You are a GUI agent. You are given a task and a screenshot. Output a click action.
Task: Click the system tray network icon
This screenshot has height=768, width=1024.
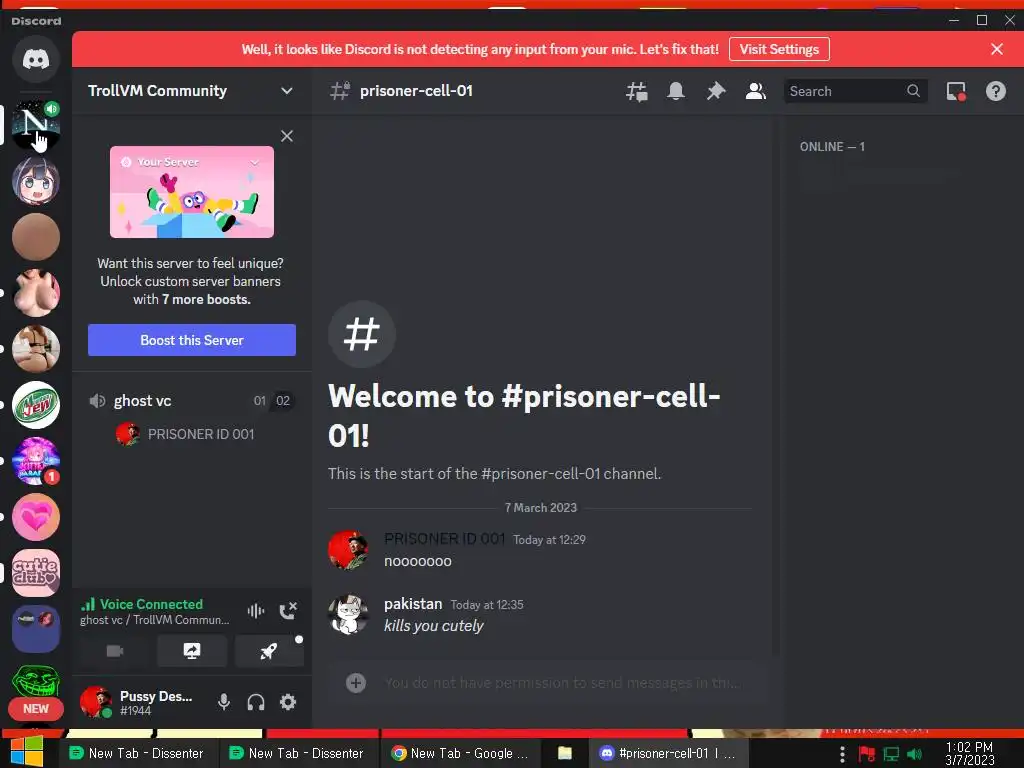pyautogui.click(x=891, y=754)
